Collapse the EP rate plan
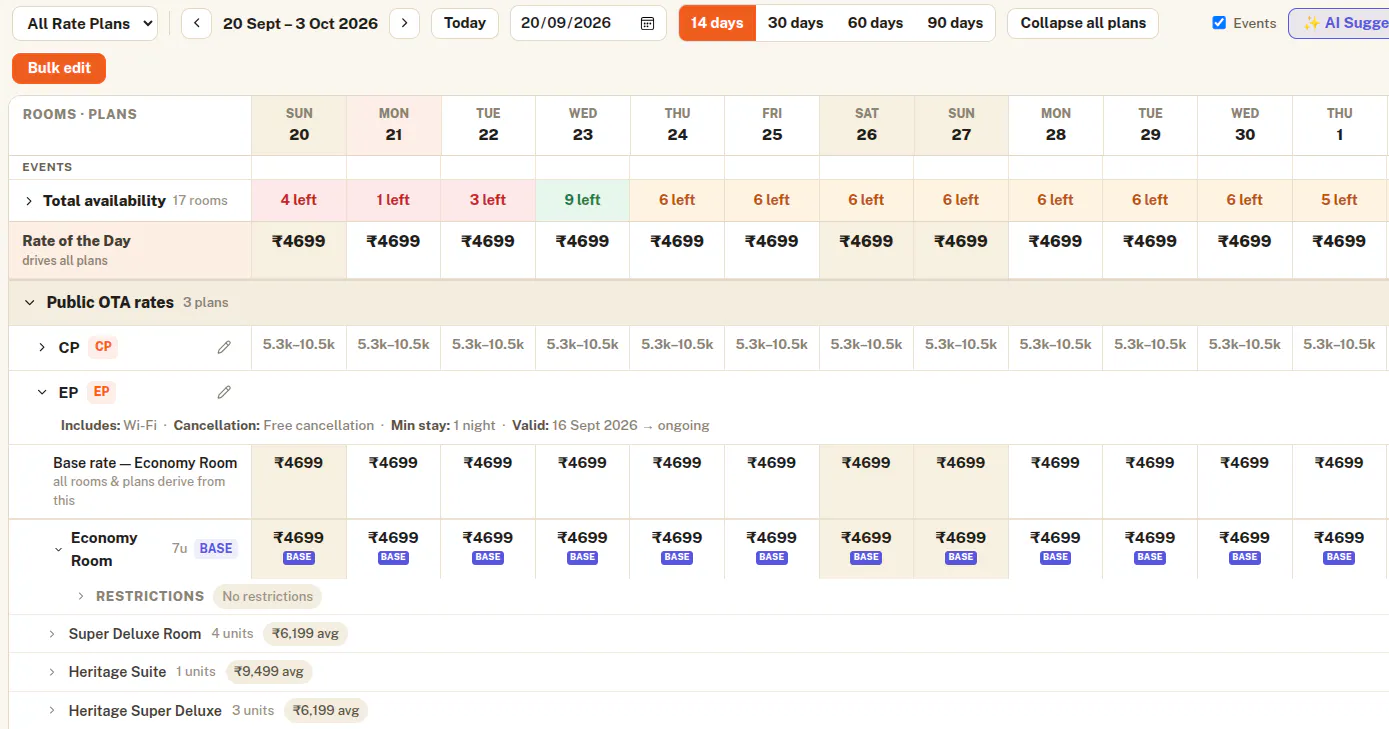This screenshot has height=729, width=1389. click(42, 392)
